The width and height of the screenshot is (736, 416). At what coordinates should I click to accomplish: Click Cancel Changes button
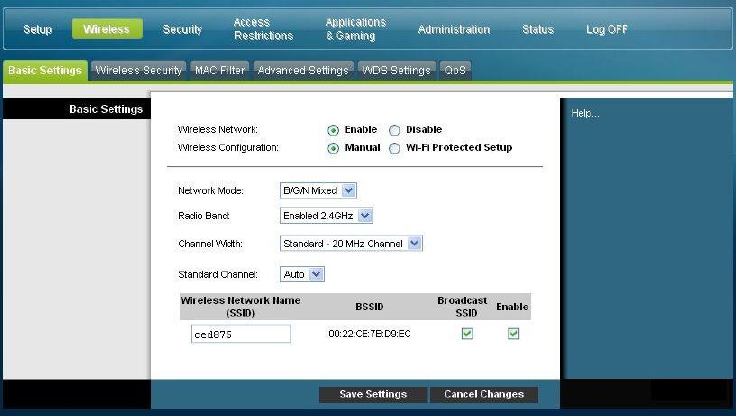pyautogui.click(x=484, y=394)
